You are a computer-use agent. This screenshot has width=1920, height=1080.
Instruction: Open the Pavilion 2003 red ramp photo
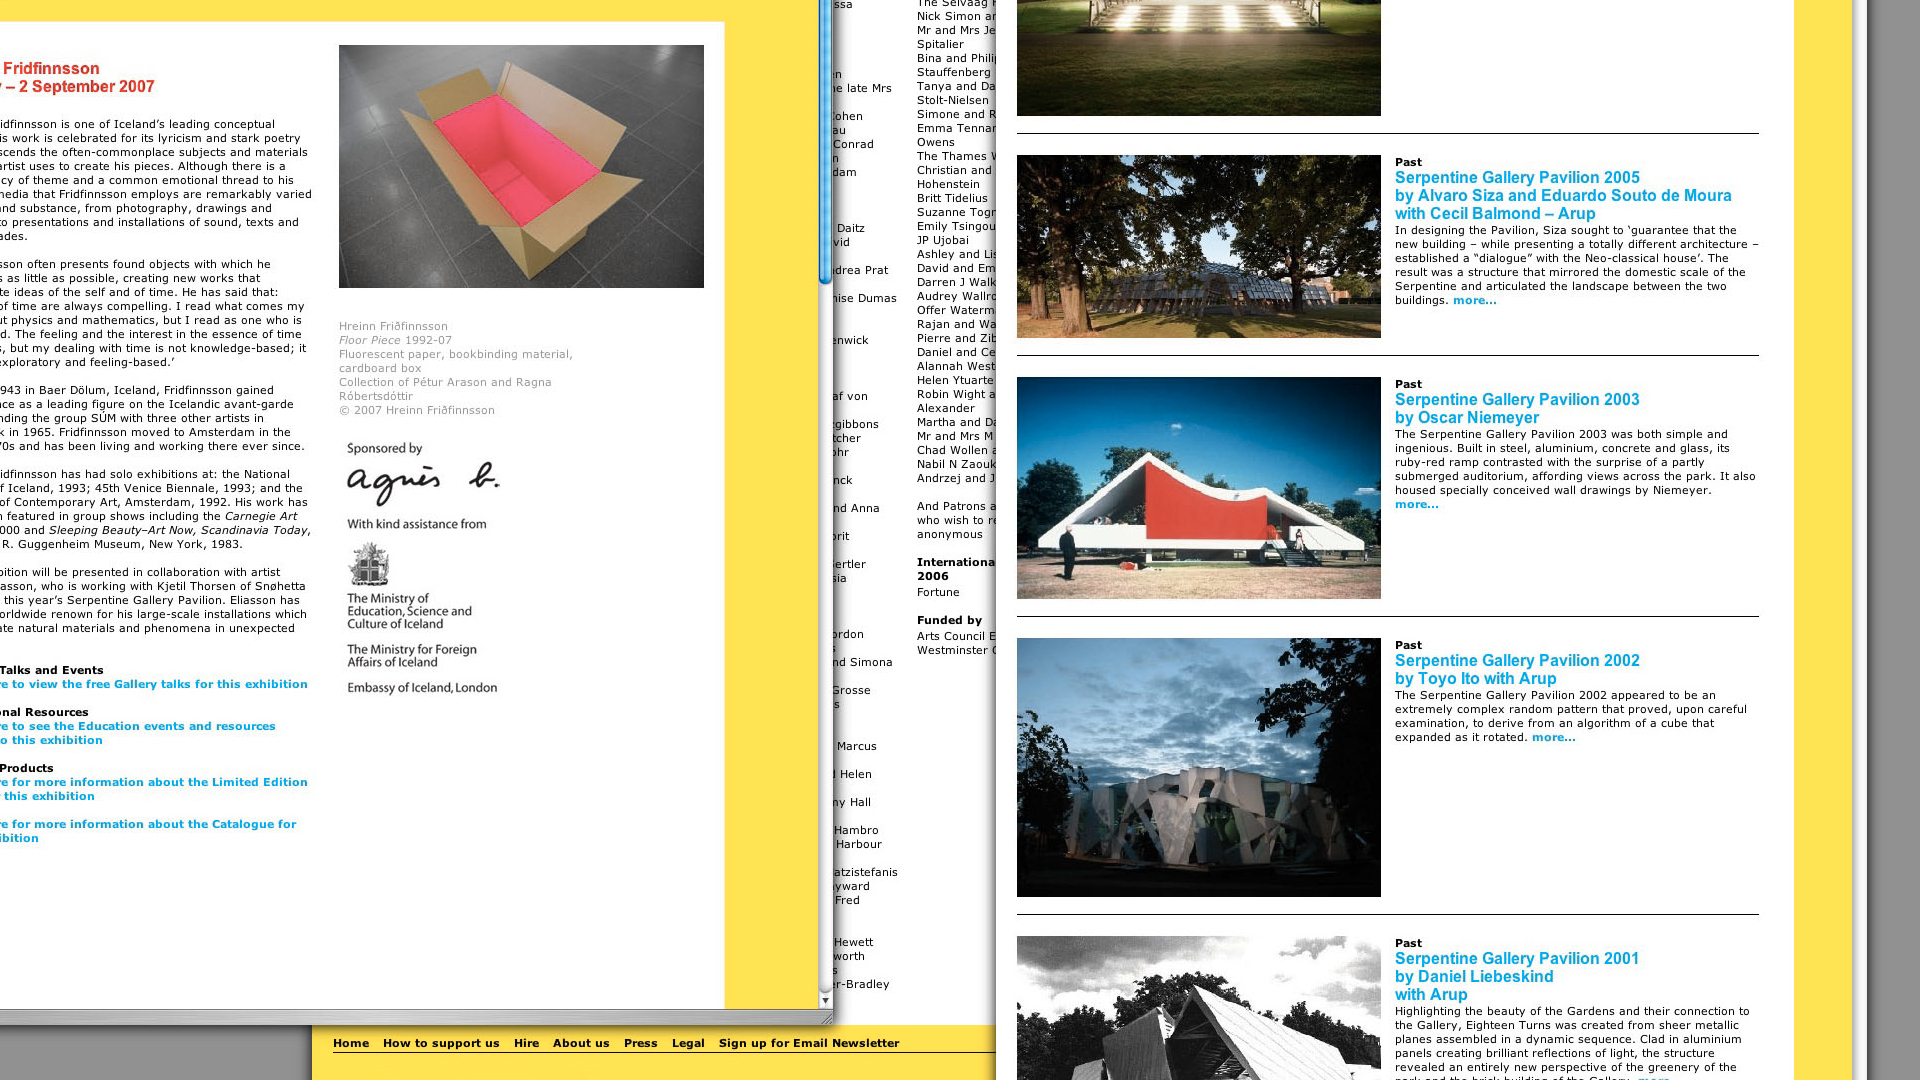[x=1198, y=488]
